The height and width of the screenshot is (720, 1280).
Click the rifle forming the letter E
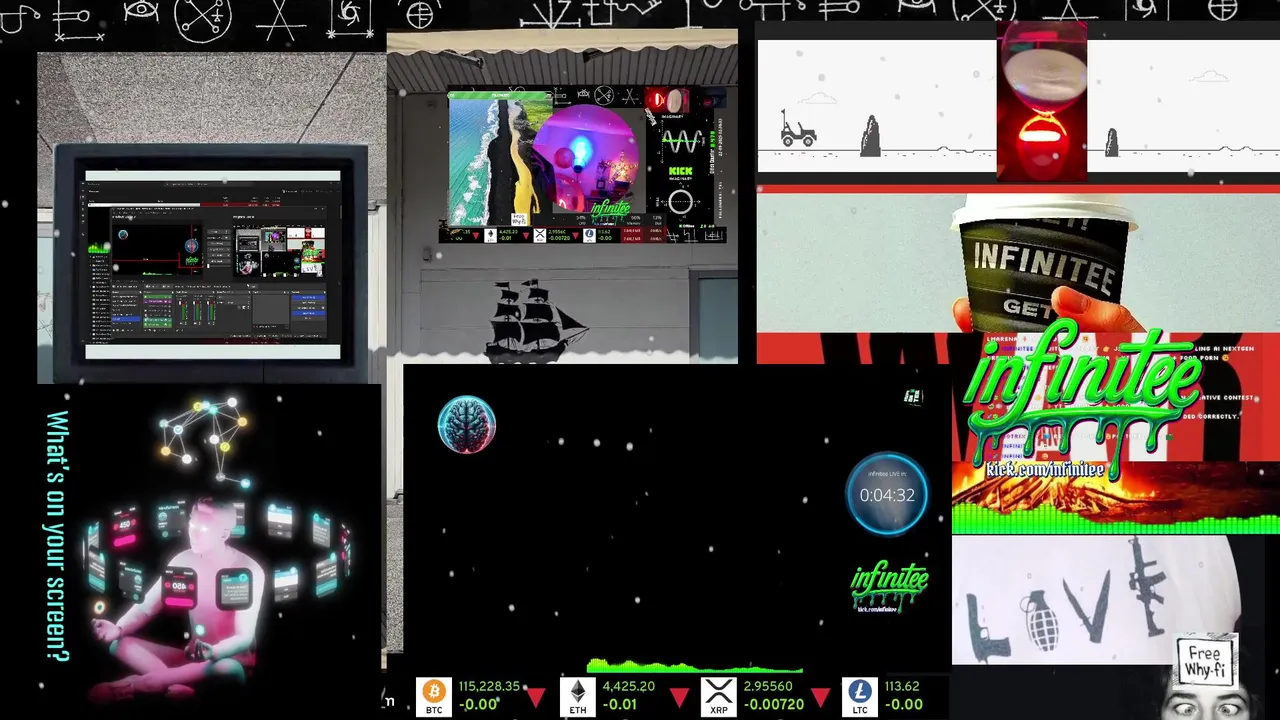tap(1148, 587)
